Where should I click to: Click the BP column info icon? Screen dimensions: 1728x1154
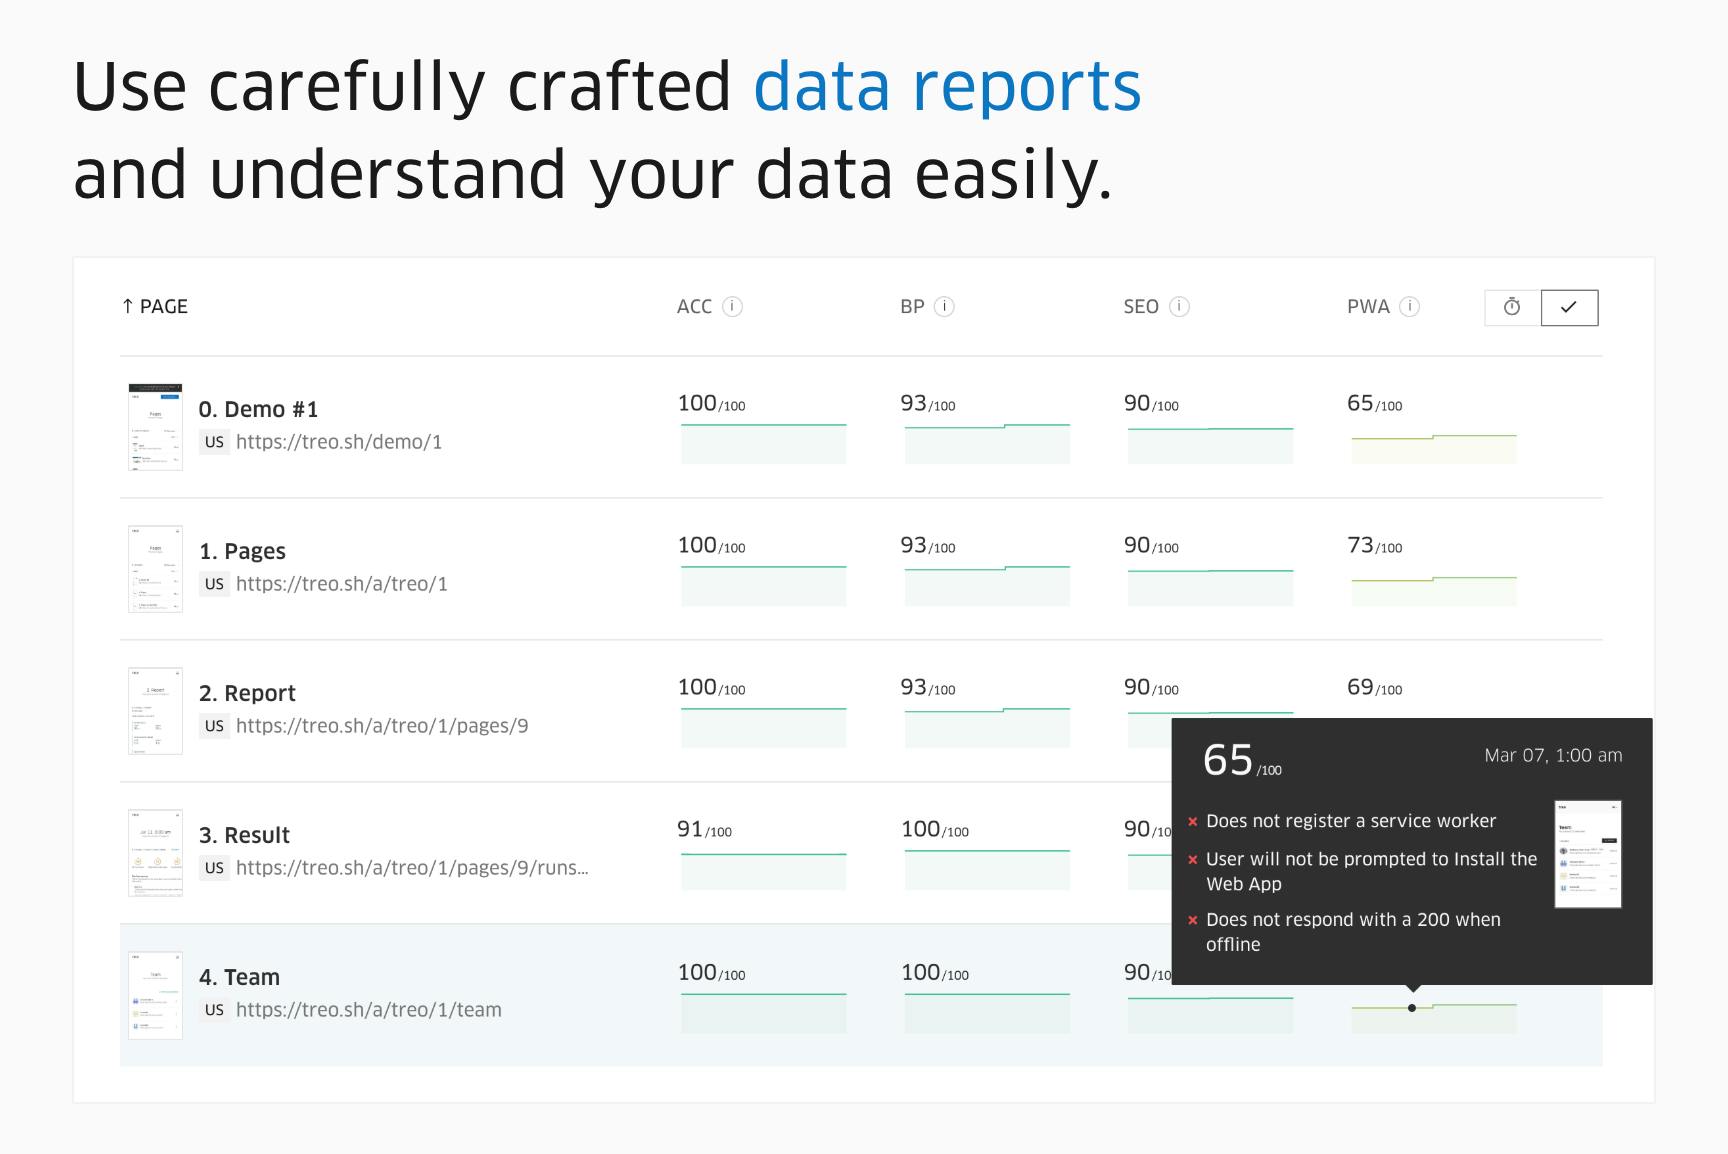tap(944, 307)
